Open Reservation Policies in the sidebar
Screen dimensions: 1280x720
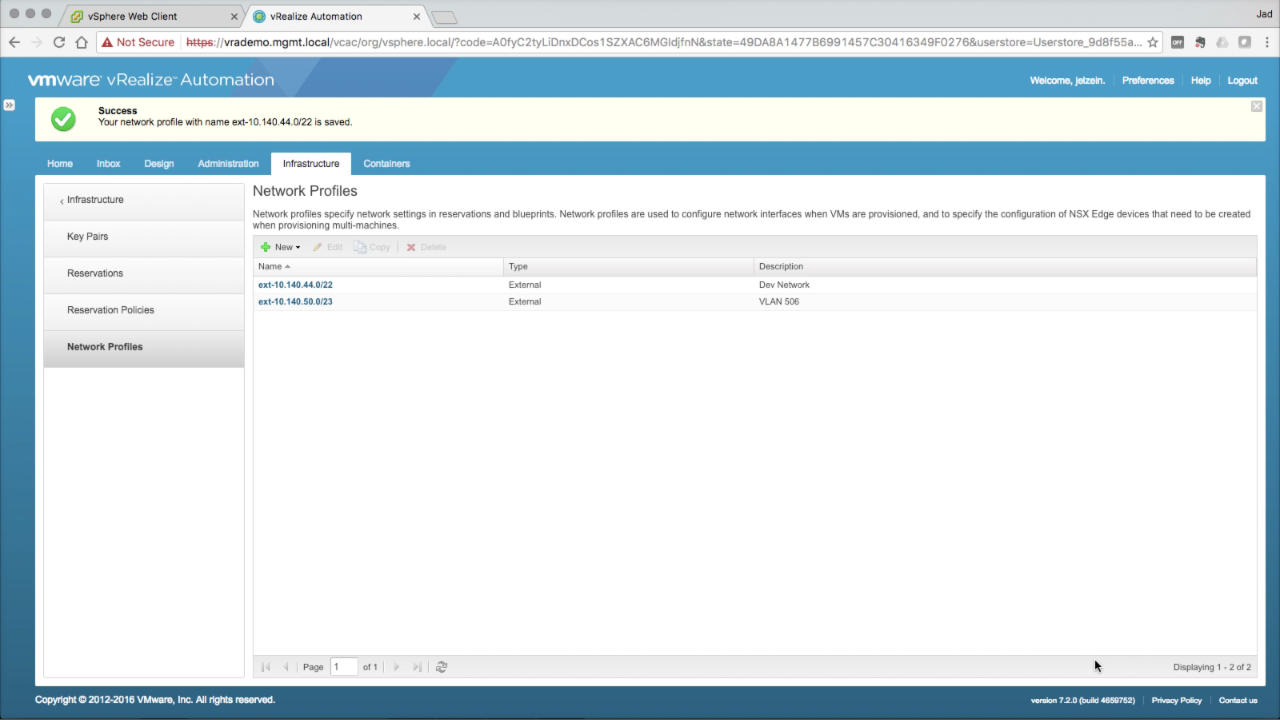pyautogui.click(x=144, y=310)
